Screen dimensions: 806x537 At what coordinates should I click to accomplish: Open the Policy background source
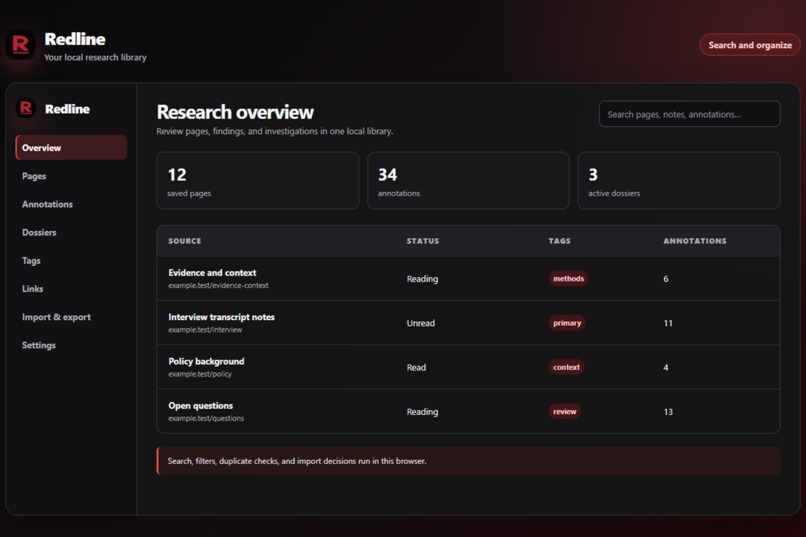pyautogui.click(x=206, y=361)
